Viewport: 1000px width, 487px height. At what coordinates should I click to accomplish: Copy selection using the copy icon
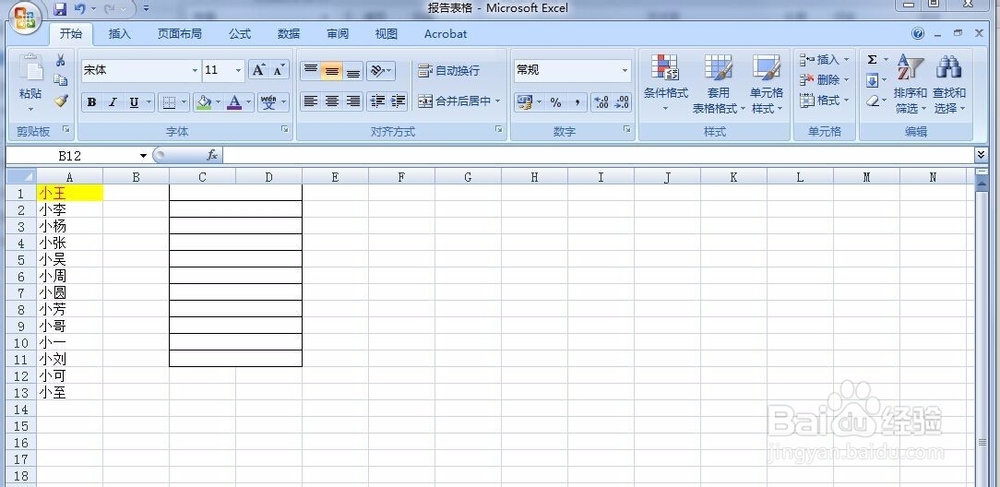[61, 80]
